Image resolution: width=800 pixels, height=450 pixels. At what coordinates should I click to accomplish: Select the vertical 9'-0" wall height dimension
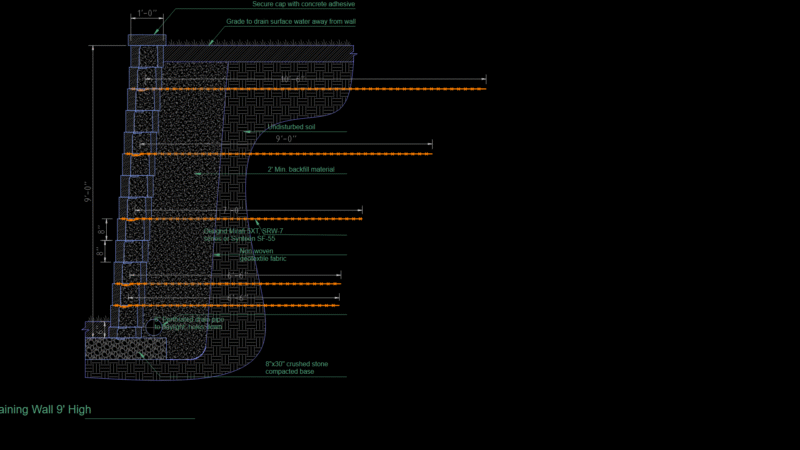click(x=88, y=192)
